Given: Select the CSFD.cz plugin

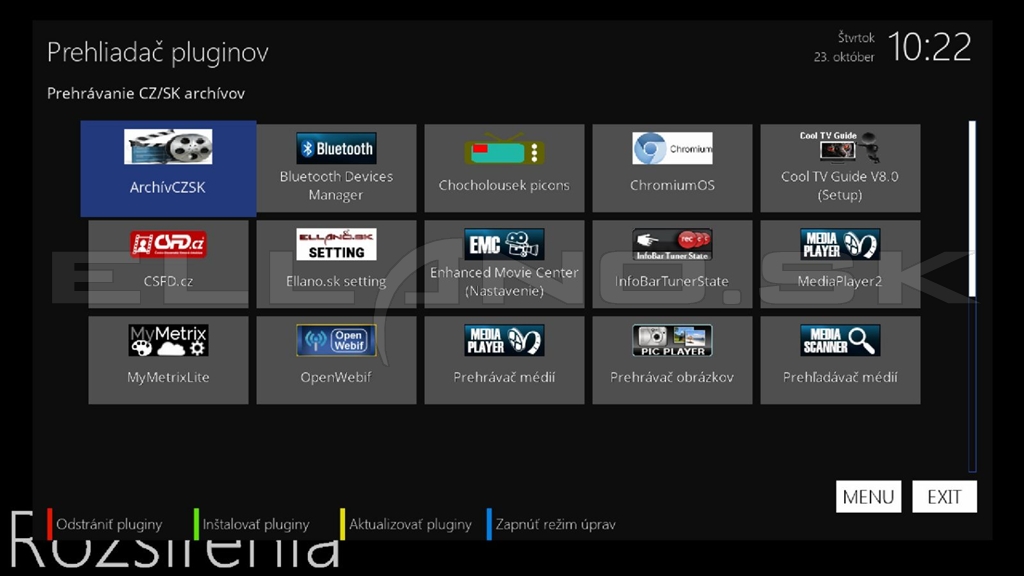Looking at the screenshot, I should [x=168, y=264].
